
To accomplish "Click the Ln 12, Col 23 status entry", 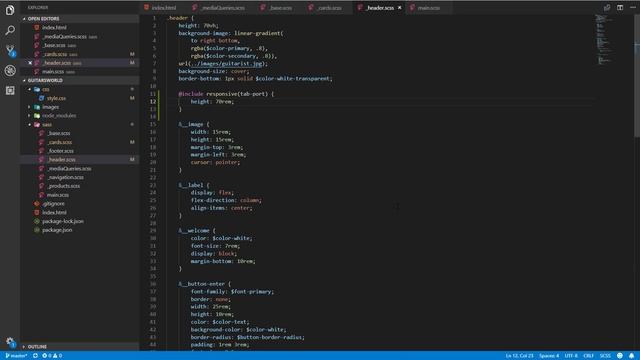I will [x=519, y=356].
